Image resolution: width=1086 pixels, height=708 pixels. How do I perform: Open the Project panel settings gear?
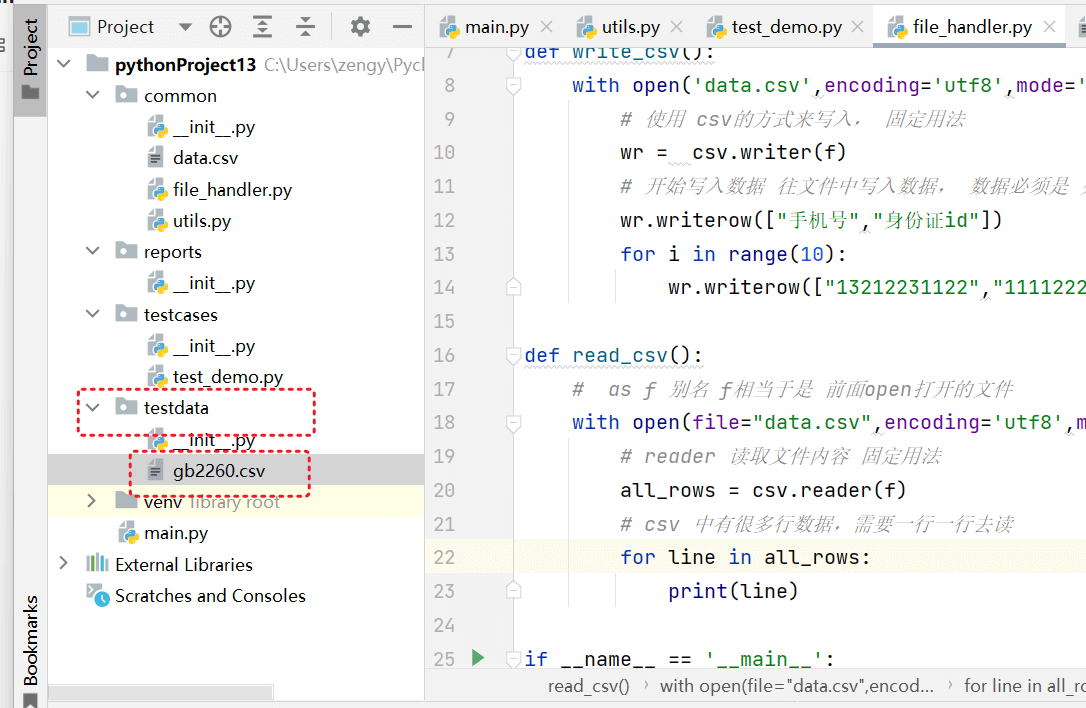pyautogui.click(x=360, y=27)
